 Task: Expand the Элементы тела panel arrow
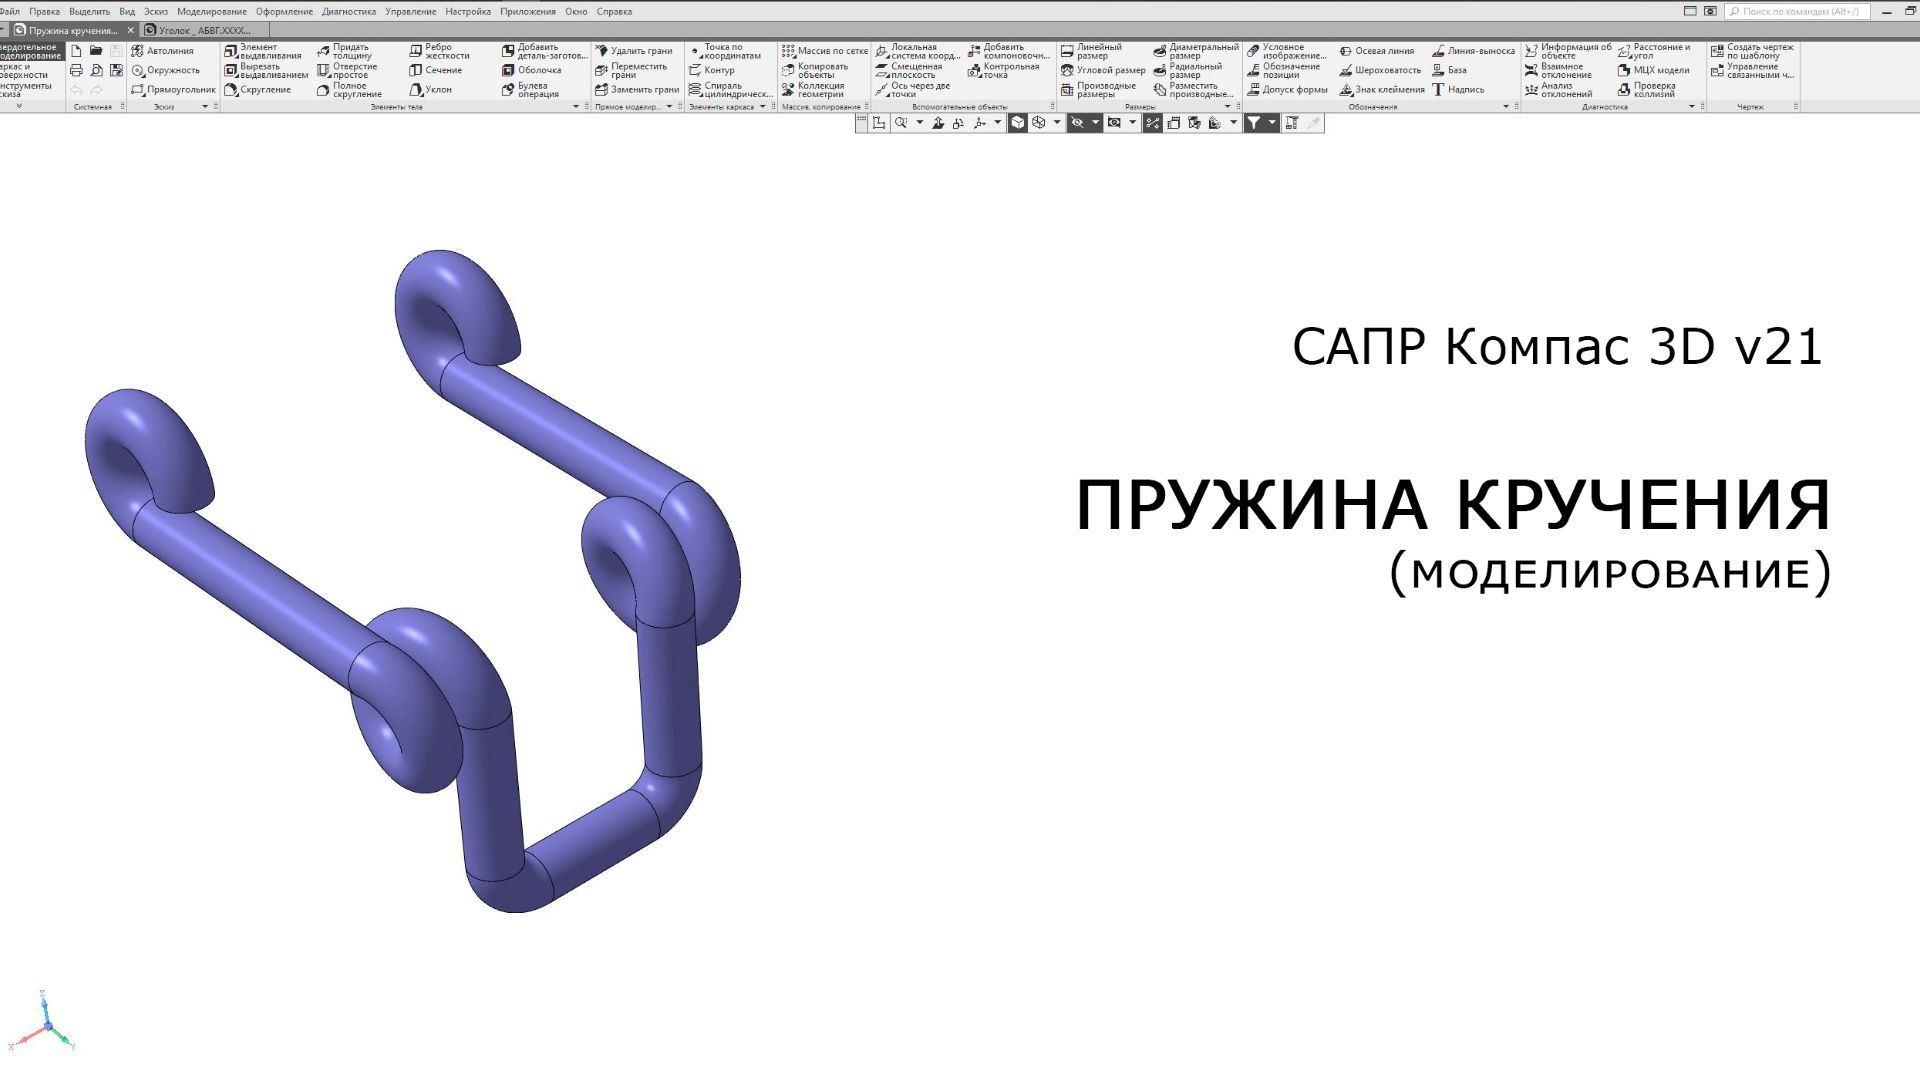tap(575, 107)
